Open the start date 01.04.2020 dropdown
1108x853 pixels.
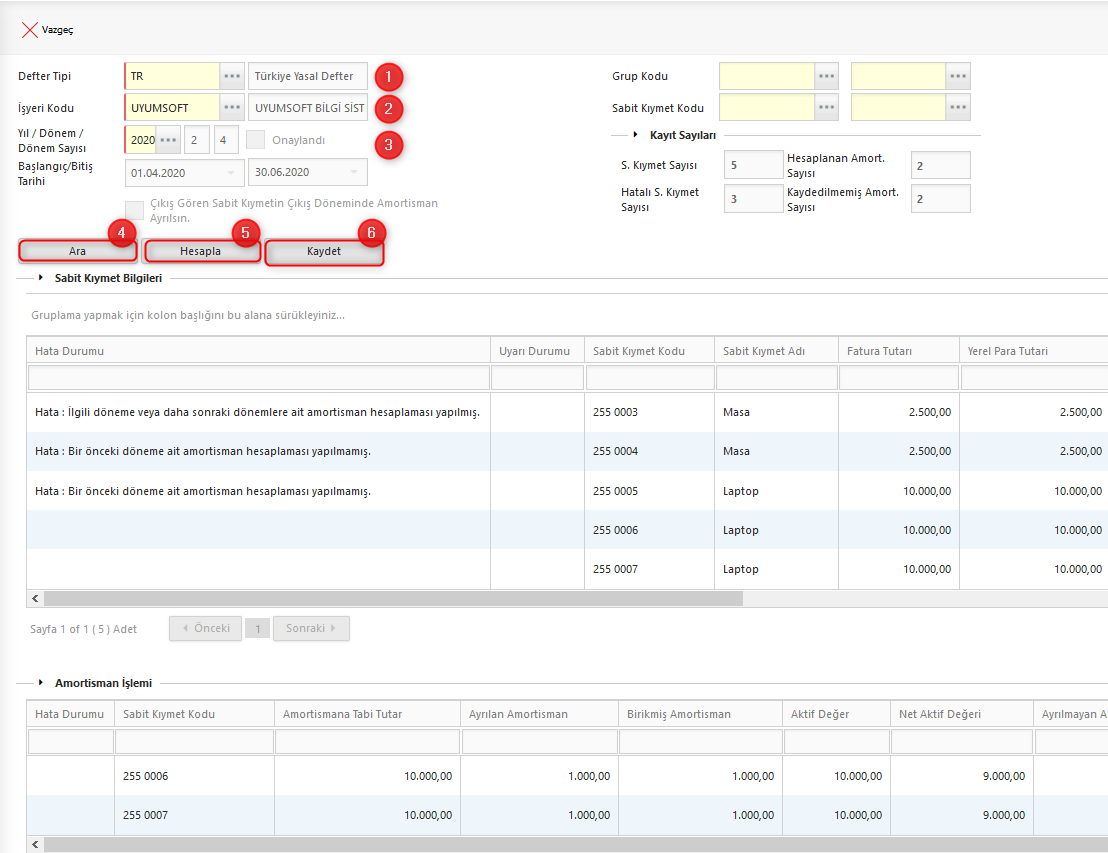(233, 173)
